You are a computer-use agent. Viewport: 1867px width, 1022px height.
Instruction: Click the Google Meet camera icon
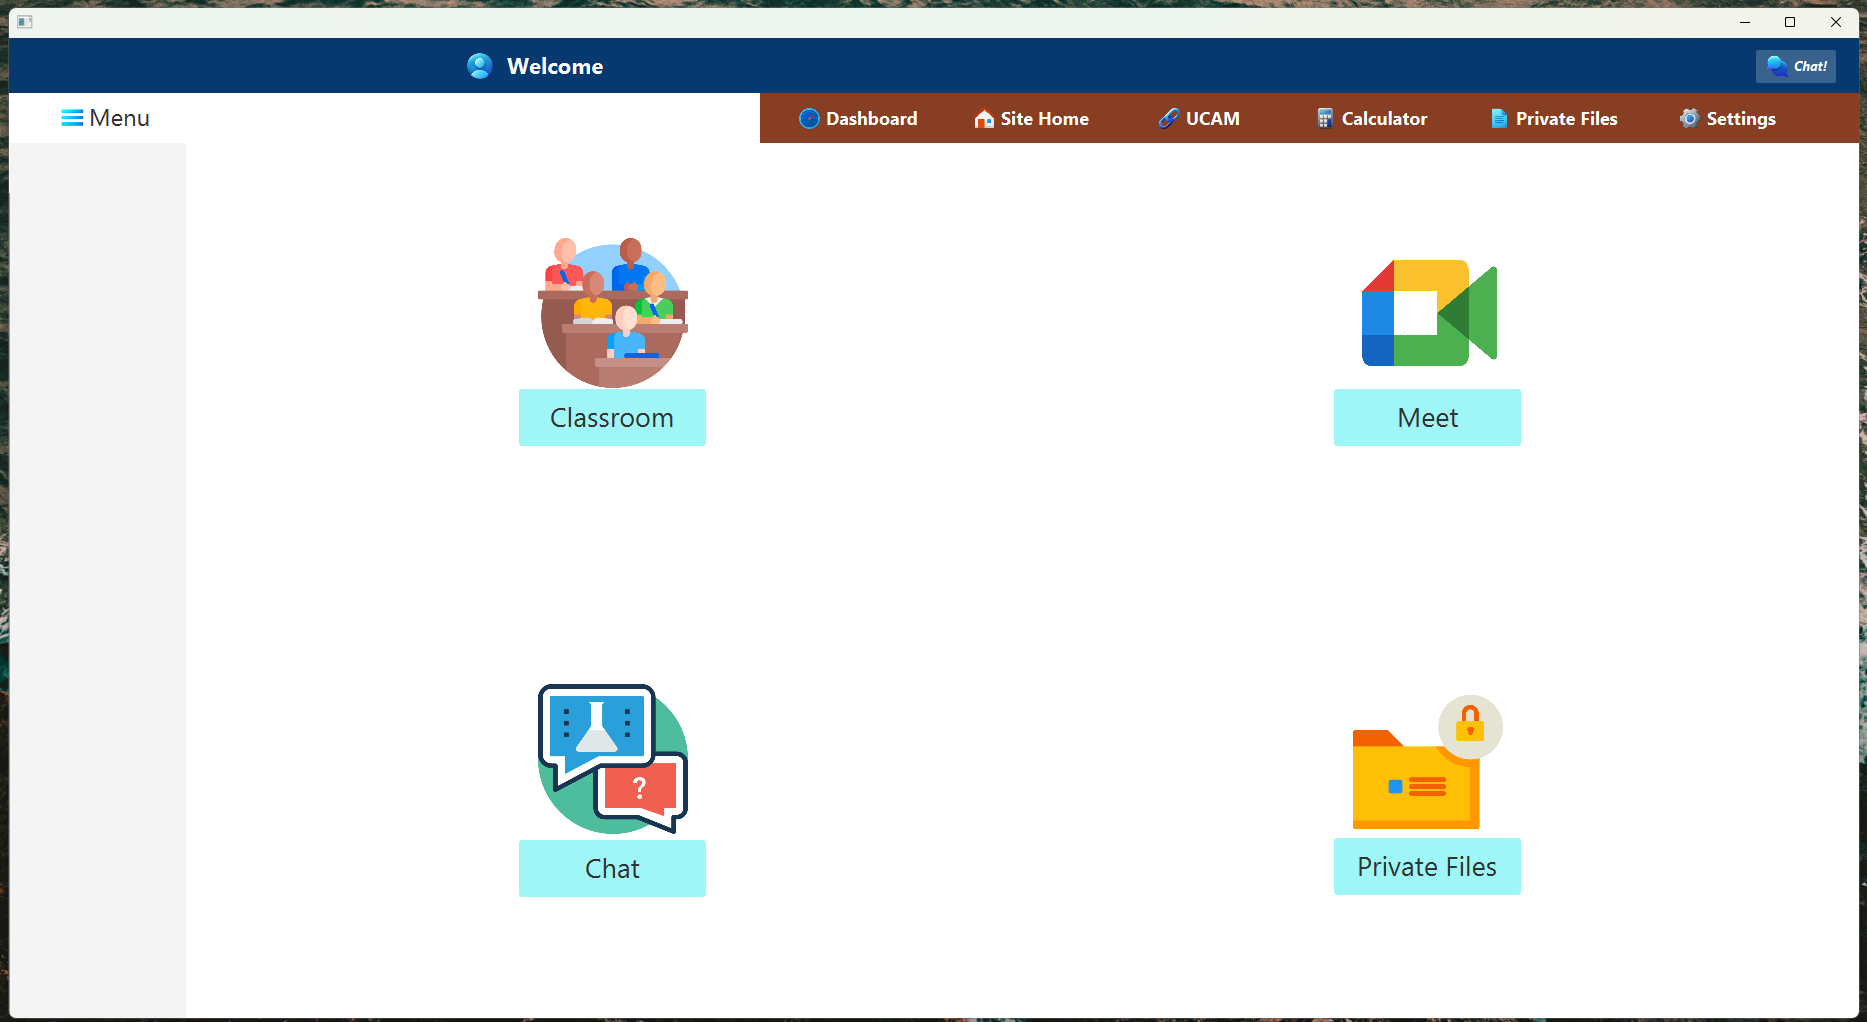1429,313
